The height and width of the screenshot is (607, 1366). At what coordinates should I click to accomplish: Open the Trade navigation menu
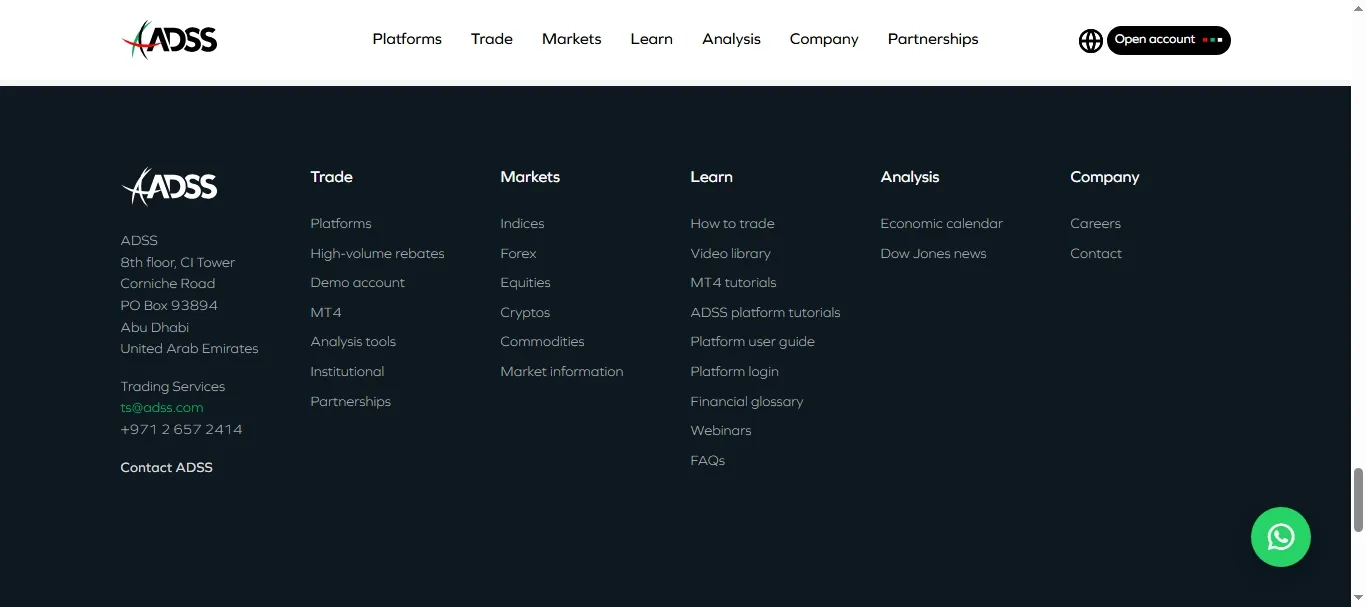(492, 39)
